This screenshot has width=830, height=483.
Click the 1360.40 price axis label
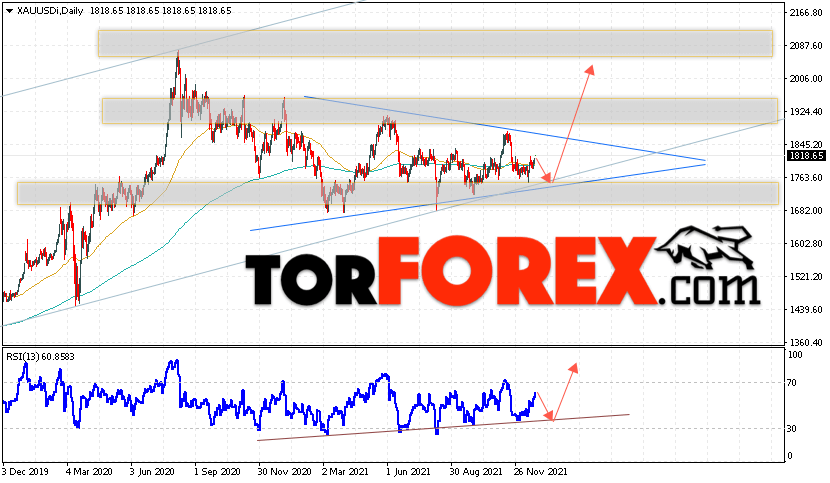806,343
